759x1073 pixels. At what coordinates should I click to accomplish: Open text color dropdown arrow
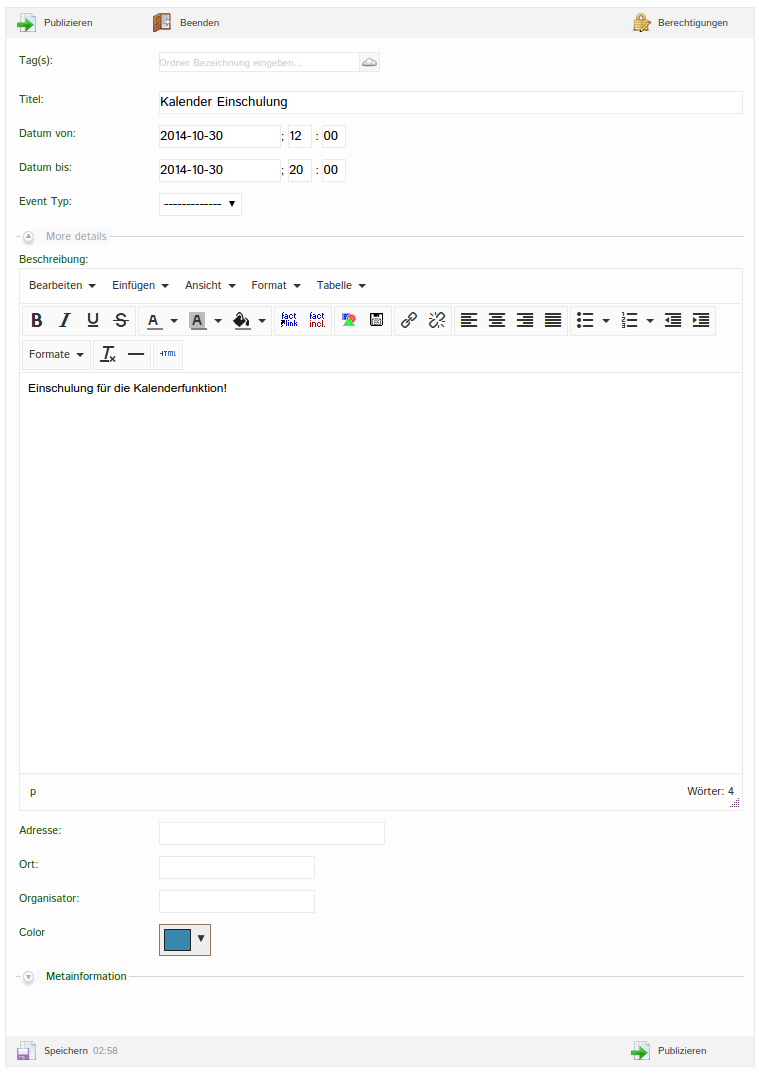(x=174, y=320)
